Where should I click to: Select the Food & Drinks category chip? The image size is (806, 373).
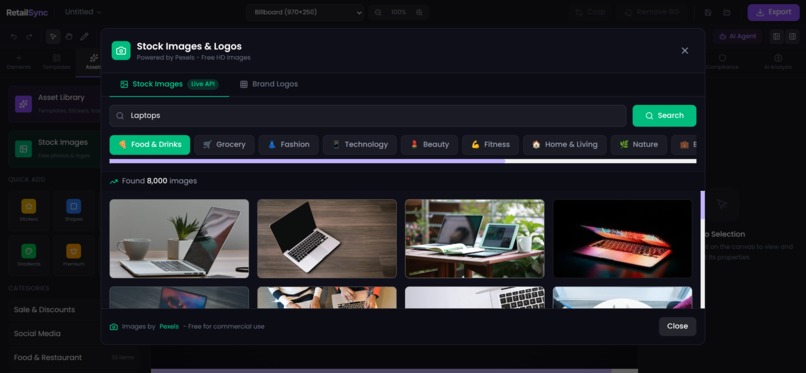tap(150, 145)
